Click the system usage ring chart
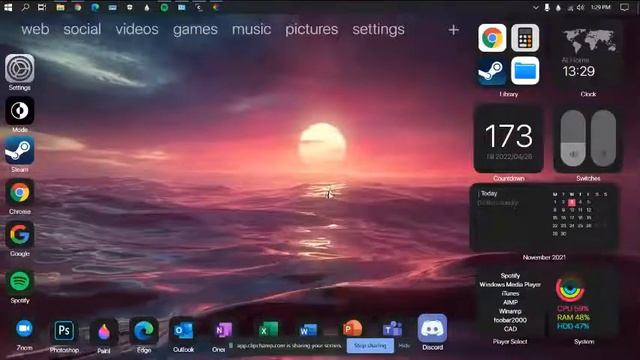This screenshot has height=360, width=640. coord(570,289)
